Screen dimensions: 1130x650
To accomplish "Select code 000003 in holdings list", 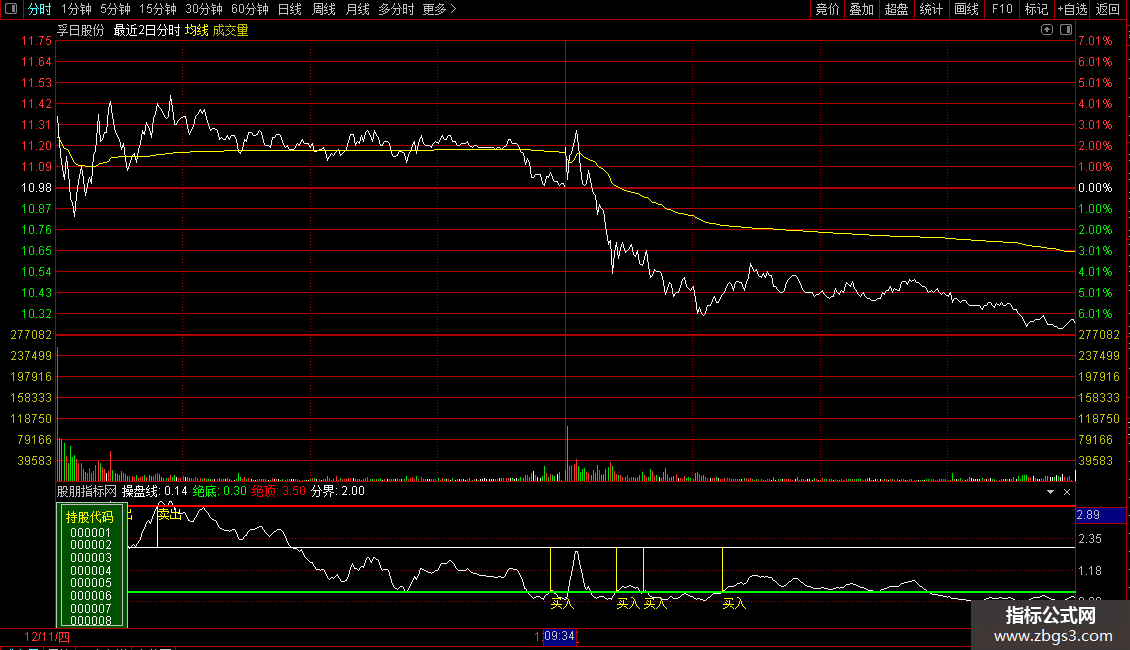I will tap(91, 558).
